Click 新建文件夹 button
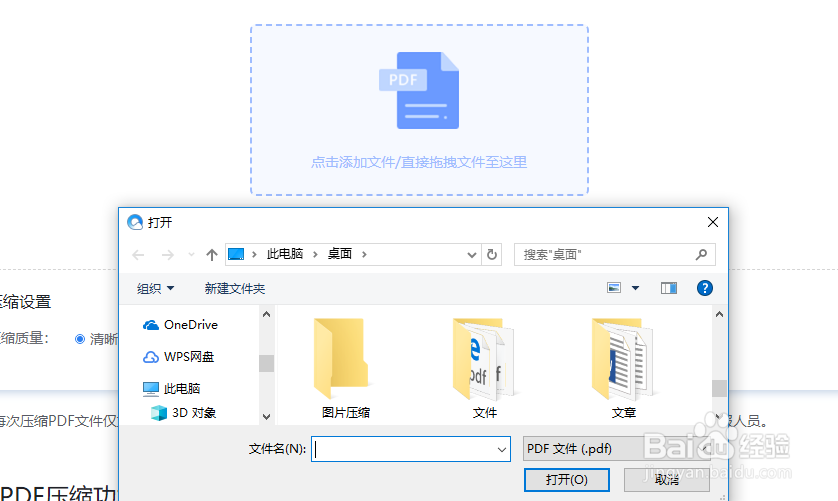The width and height of the screenshot is (838, 501). click(235, 289)
